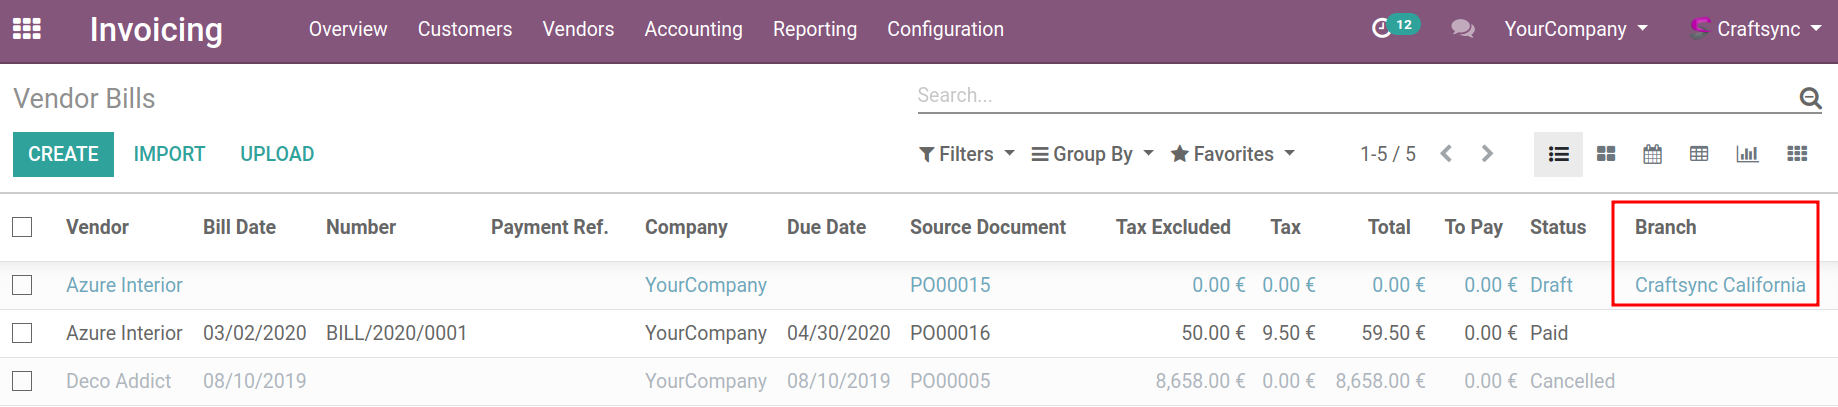Click the CREATE button
Viewport: 1838px width, 407px height.
(63, 154)
